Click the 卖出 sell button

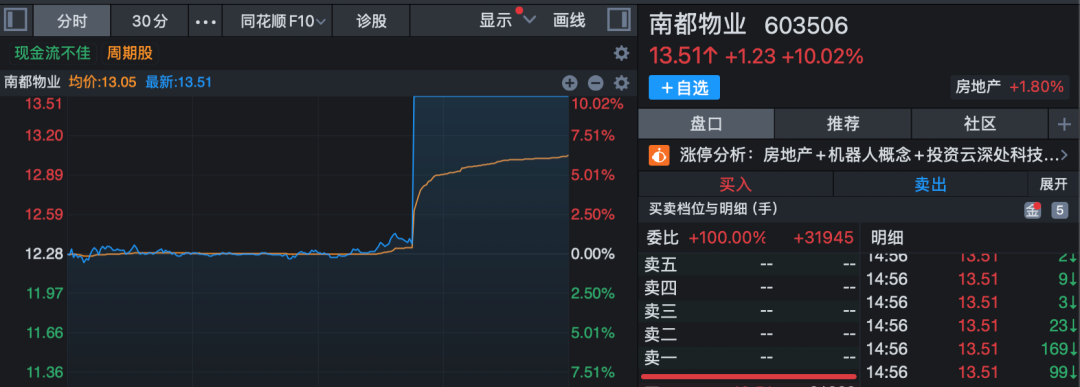[930, 185]
